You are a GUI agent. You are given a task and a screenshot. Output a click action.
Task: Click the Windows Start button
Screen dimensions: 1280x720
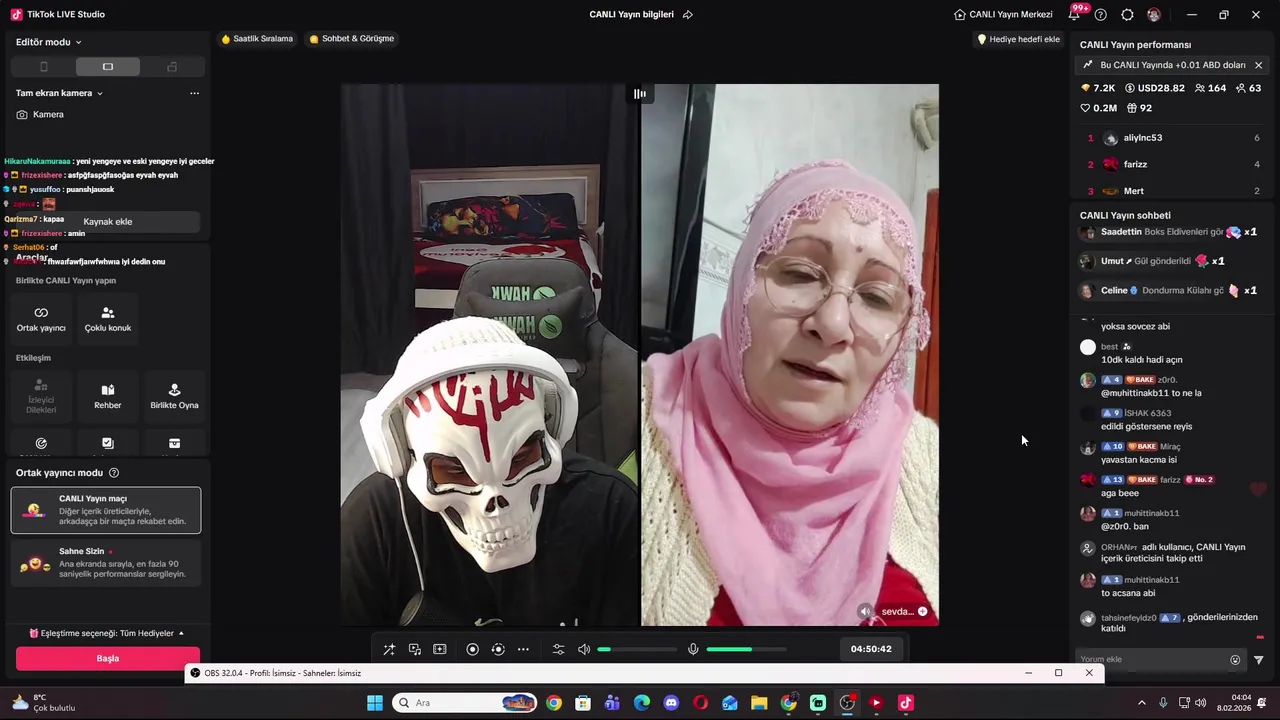(x=375, y=703)
